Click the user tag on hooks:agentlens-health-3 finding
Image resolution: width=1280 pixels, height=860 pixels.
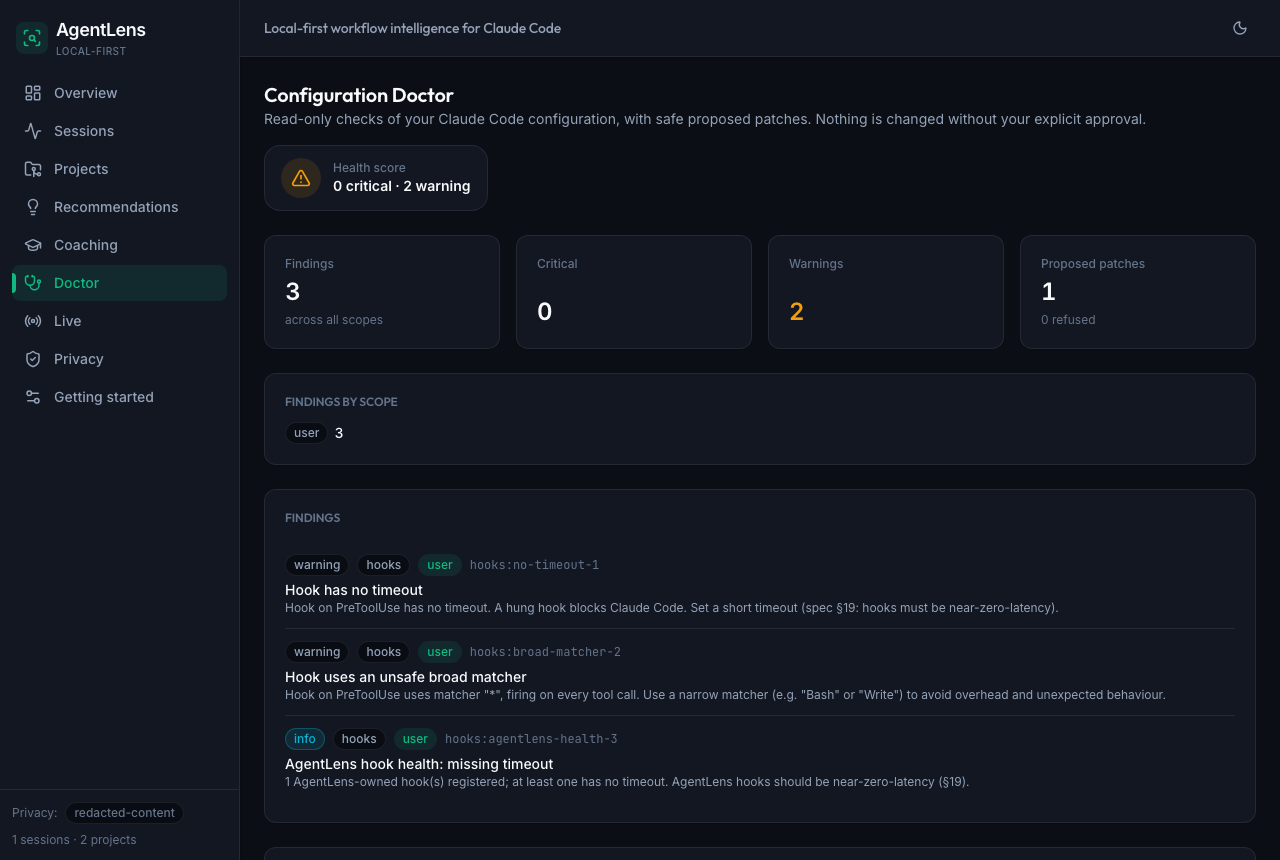click(x=415, y=739)
